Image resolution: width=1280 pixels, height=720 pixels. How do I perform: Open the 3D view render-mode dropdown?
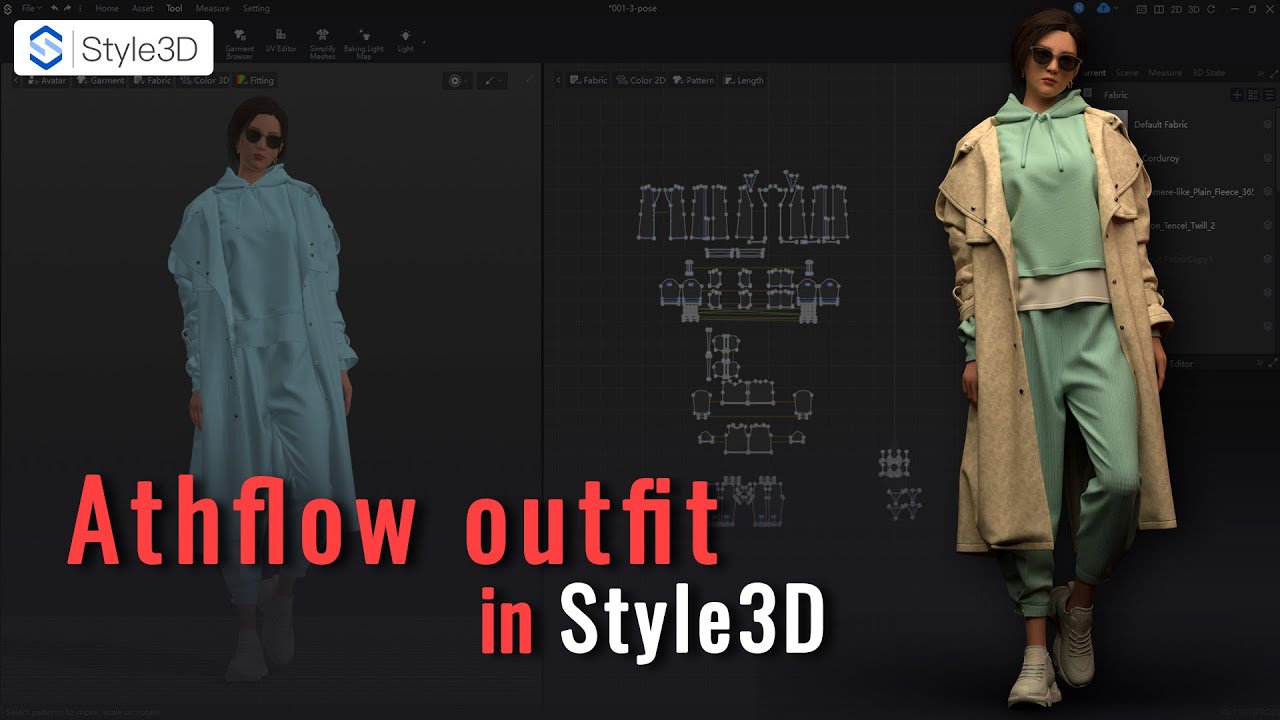click(x=458, y=81)
